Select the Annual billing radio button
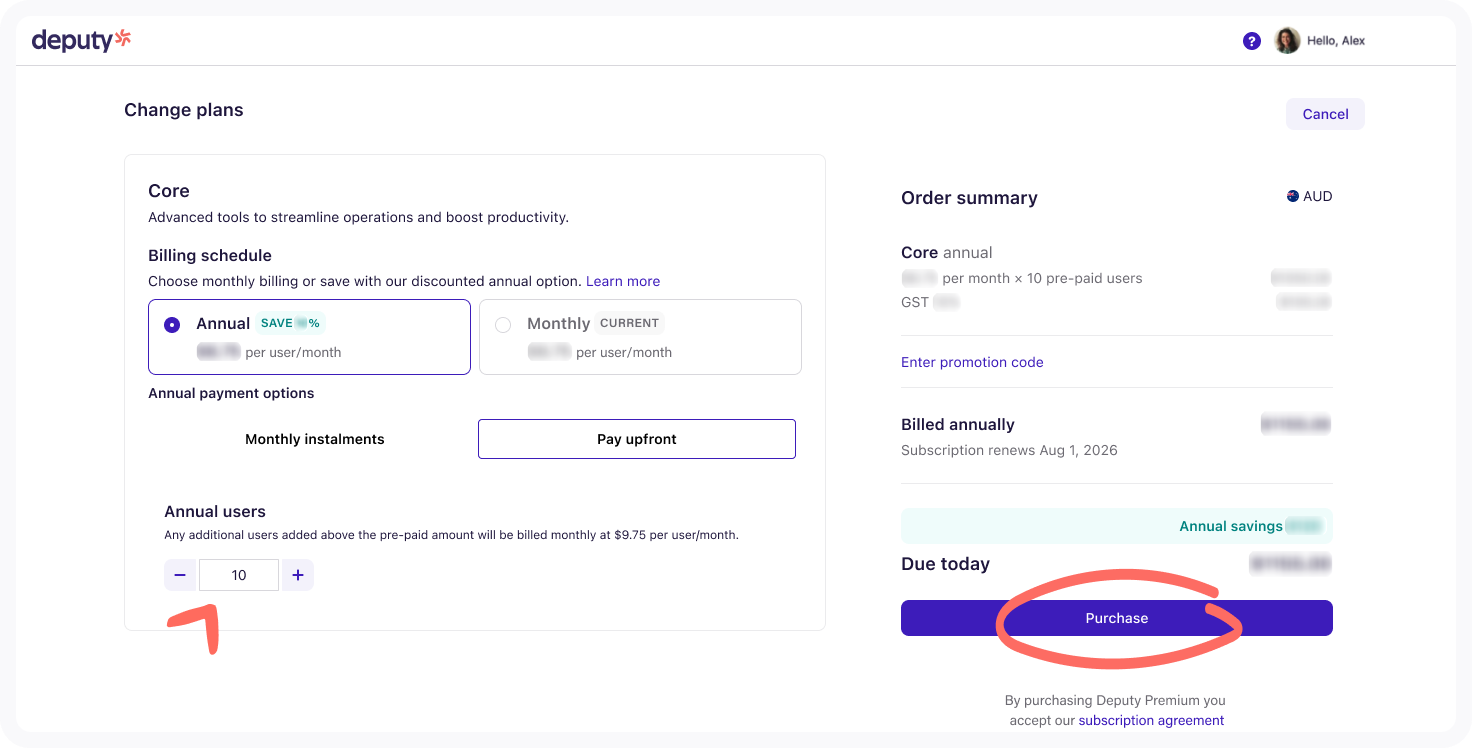 click(x=172, y=325)
